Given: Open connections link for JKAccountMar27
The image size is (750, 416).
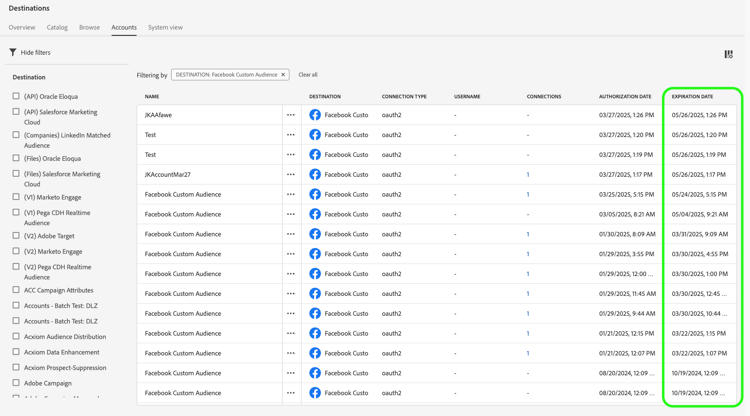Looking at the screenshot, I should click(x=528, y=175).
